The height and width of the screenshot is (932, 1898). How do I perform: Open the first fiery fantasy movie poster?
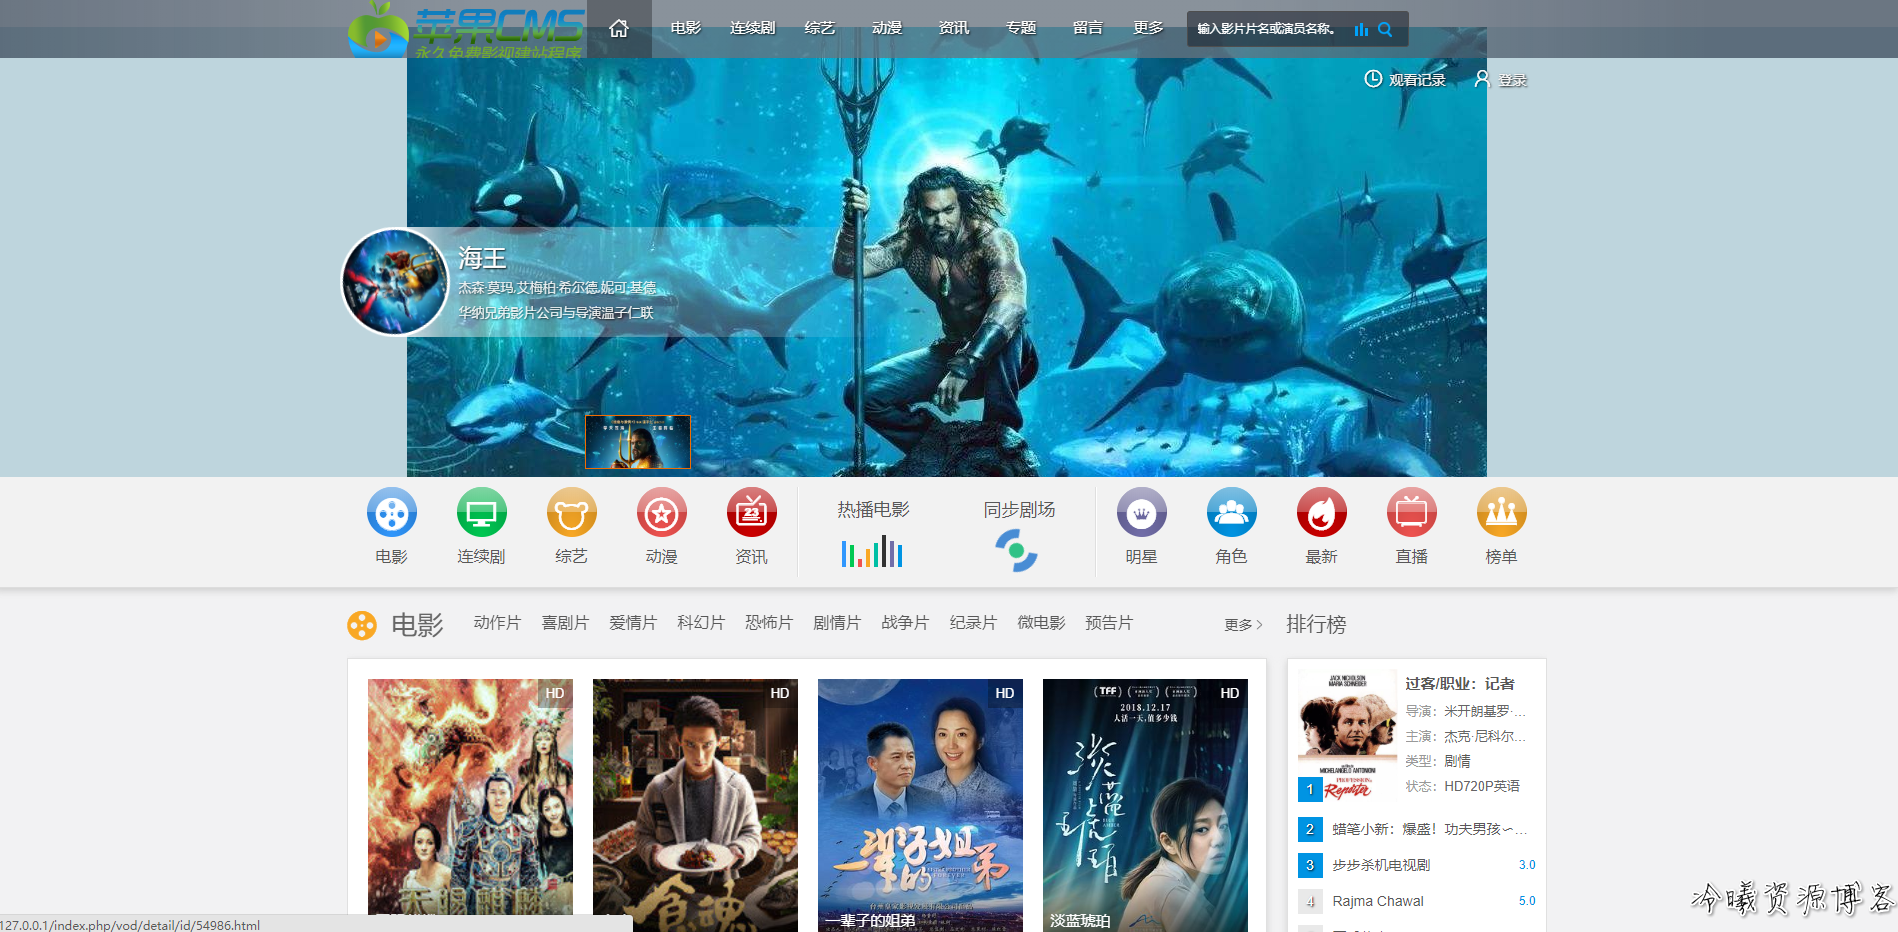click(470, 805)
